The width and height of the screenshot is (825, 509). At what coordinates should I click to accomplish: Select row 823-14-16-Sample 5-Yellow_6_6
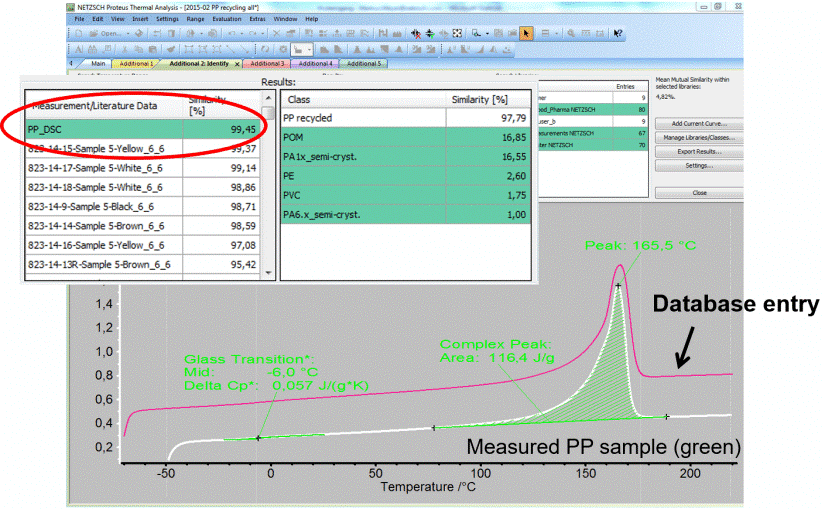143,245
